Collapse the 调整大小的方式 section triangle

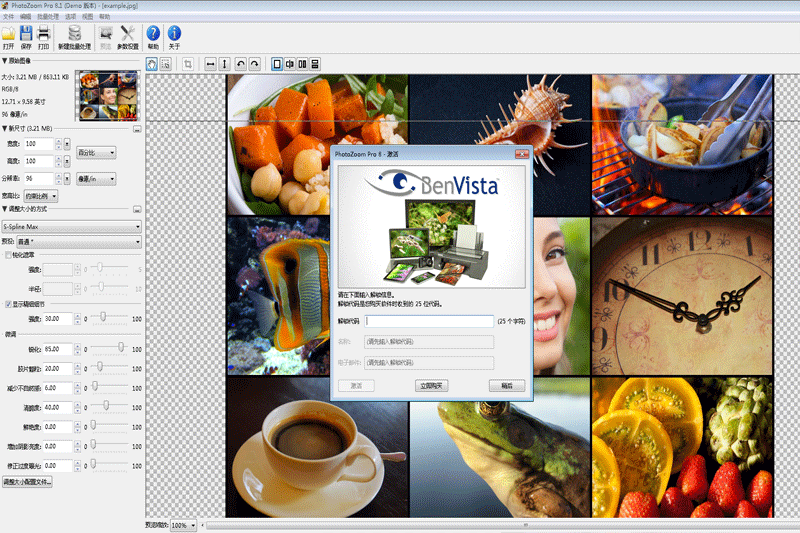point(4,209)
